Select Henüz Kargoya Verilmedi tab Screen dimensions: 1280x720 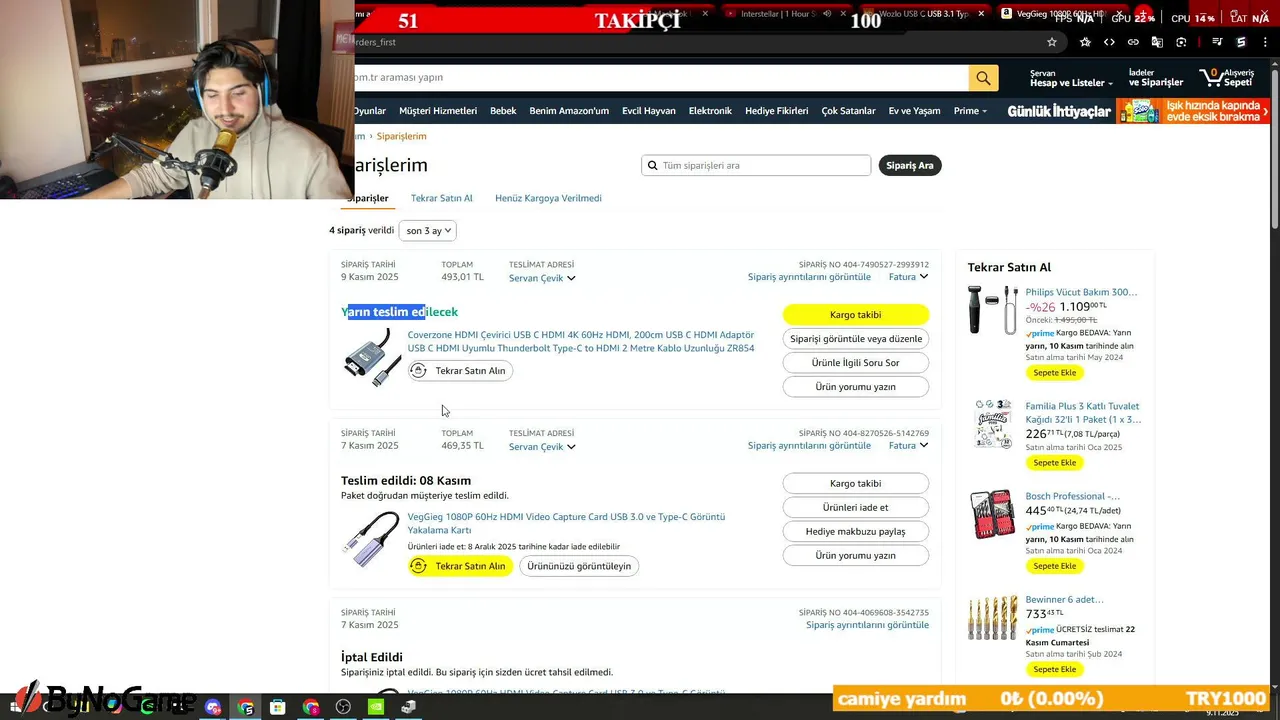pyautogui.click(x=548, y=198)
